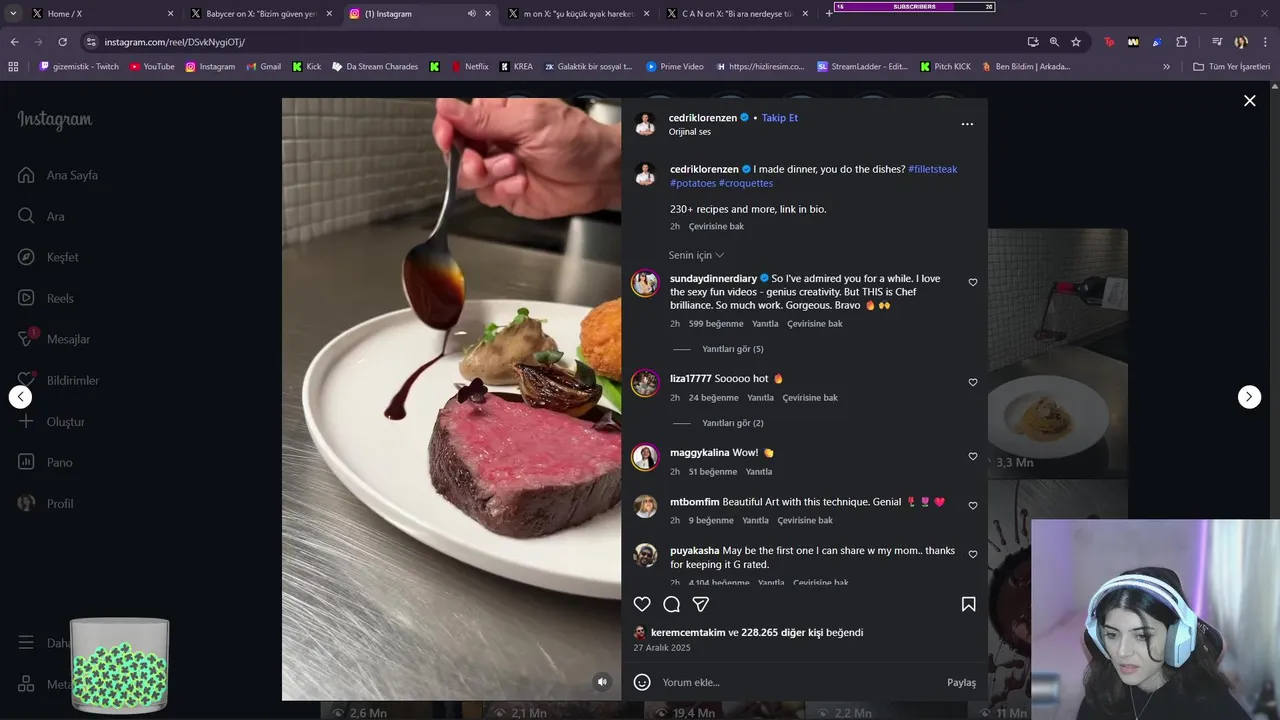Expand "Yanıtları gör (5)" replies
This screenshot has height=720, width=1280.
coord(733,349)
